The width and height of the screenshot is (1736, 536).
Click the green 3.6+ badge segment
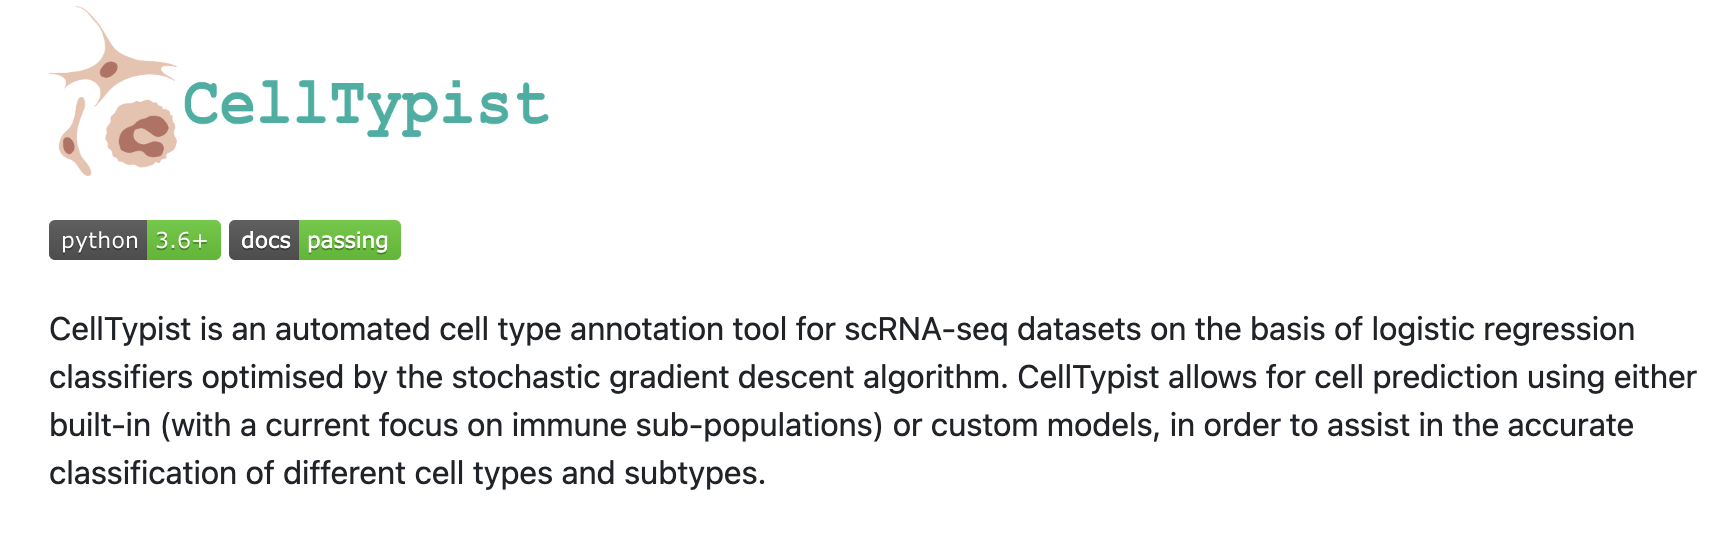pos(183,241)
